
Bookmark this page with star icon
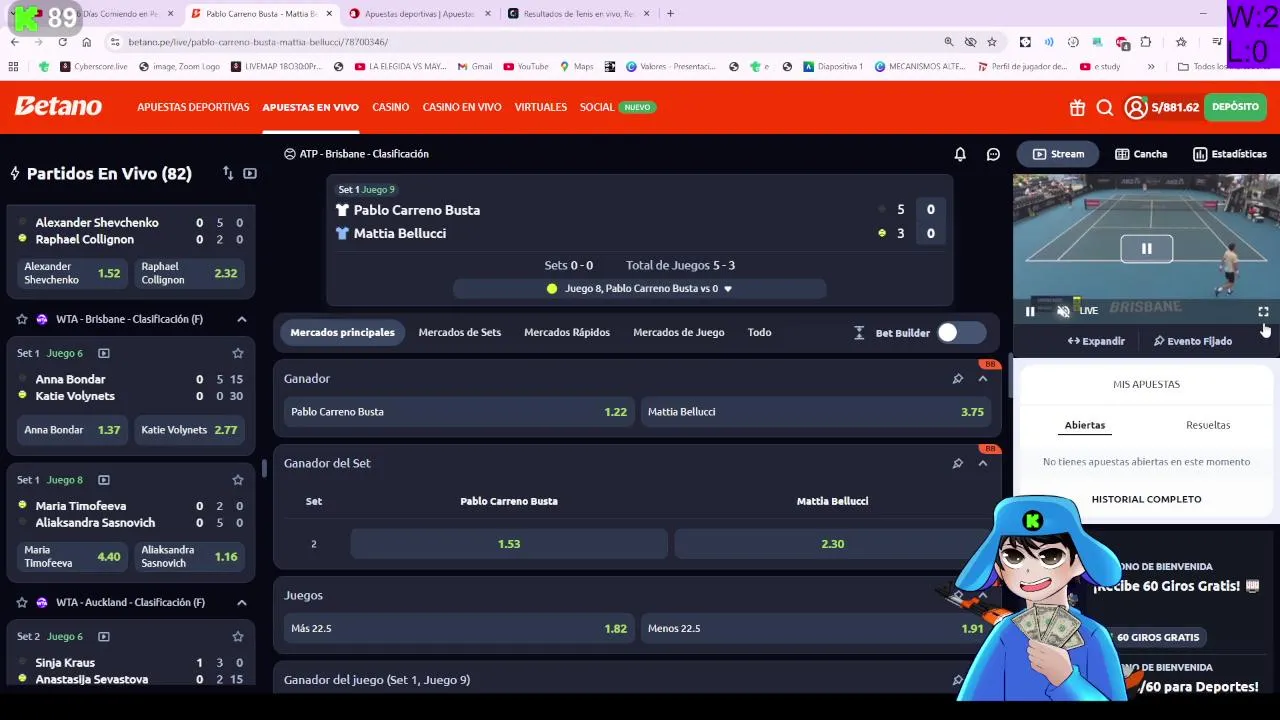point(992,42)
